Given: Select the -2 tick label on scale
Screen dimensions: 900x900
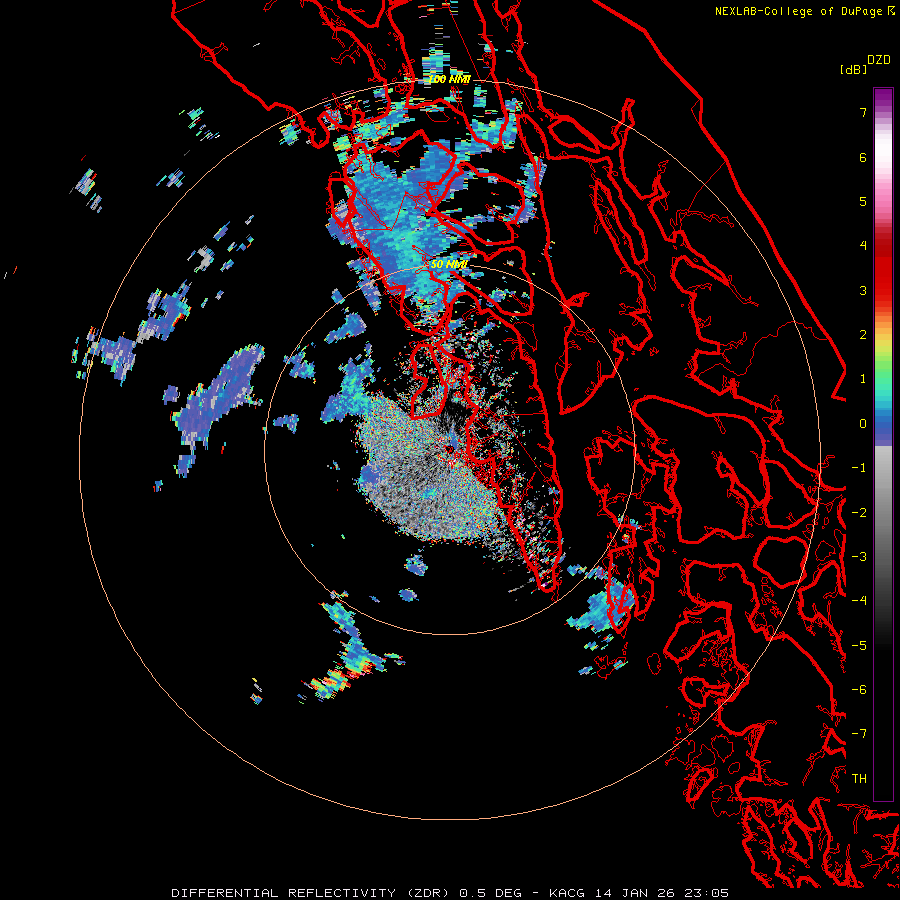Looking at the screenshot, I should (x=859, y=512).
